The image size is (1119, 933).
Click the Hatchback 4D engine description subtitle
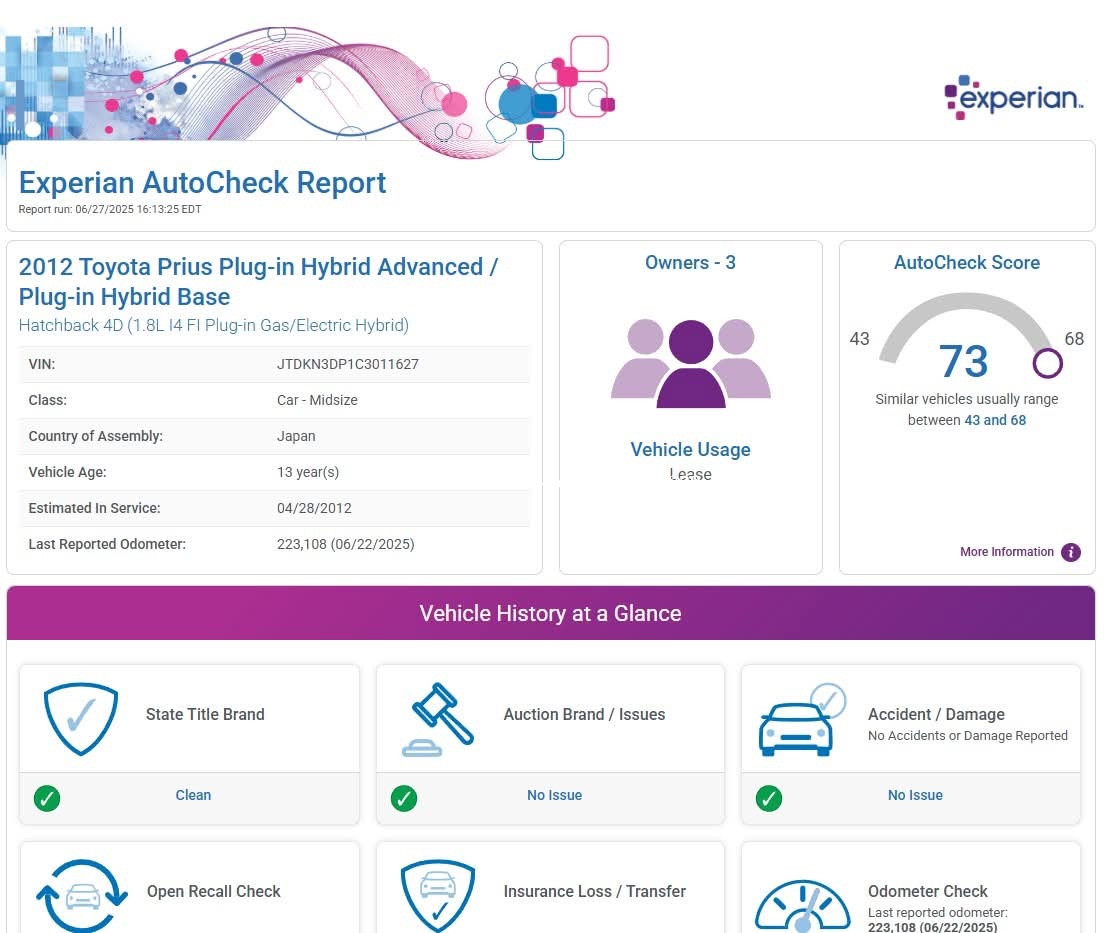[213, 326]
